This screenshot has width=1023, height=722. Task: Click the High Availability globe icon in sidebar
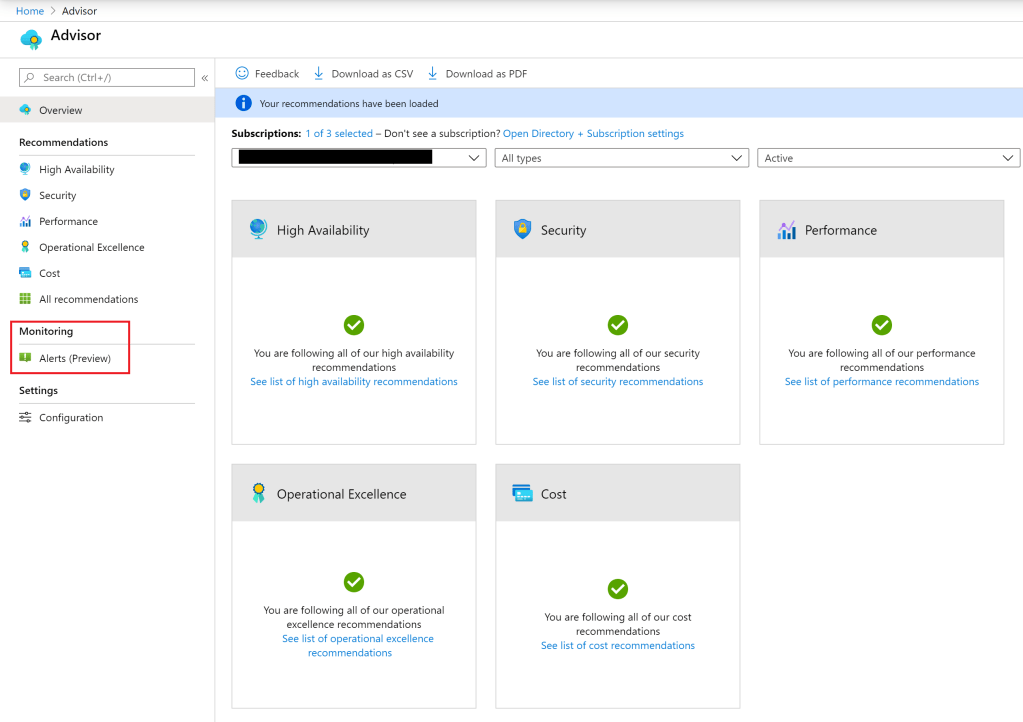coord(25,169)
